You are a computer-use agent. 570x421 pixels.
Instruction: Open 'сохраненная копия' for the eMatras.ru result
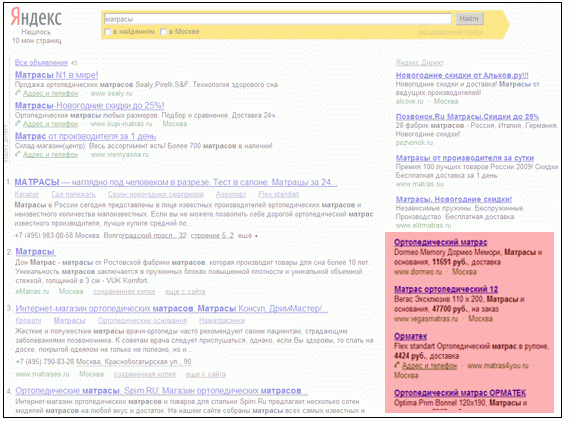click(x=124, y=292)
